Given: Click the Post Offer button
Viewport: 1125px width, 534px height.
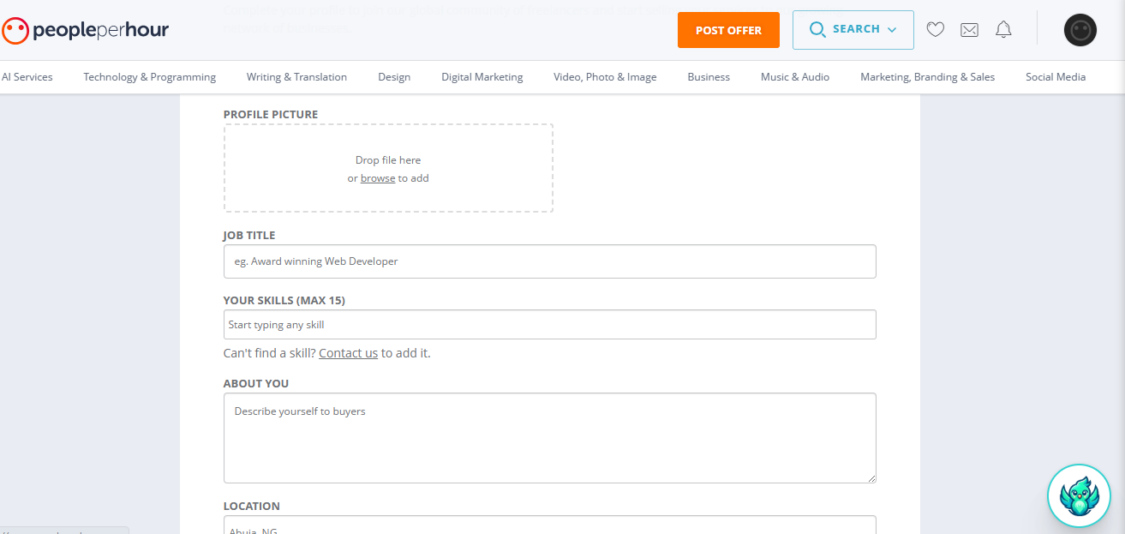Looking at the screenshot, I should pyautogui.click(x=728, y=30).
